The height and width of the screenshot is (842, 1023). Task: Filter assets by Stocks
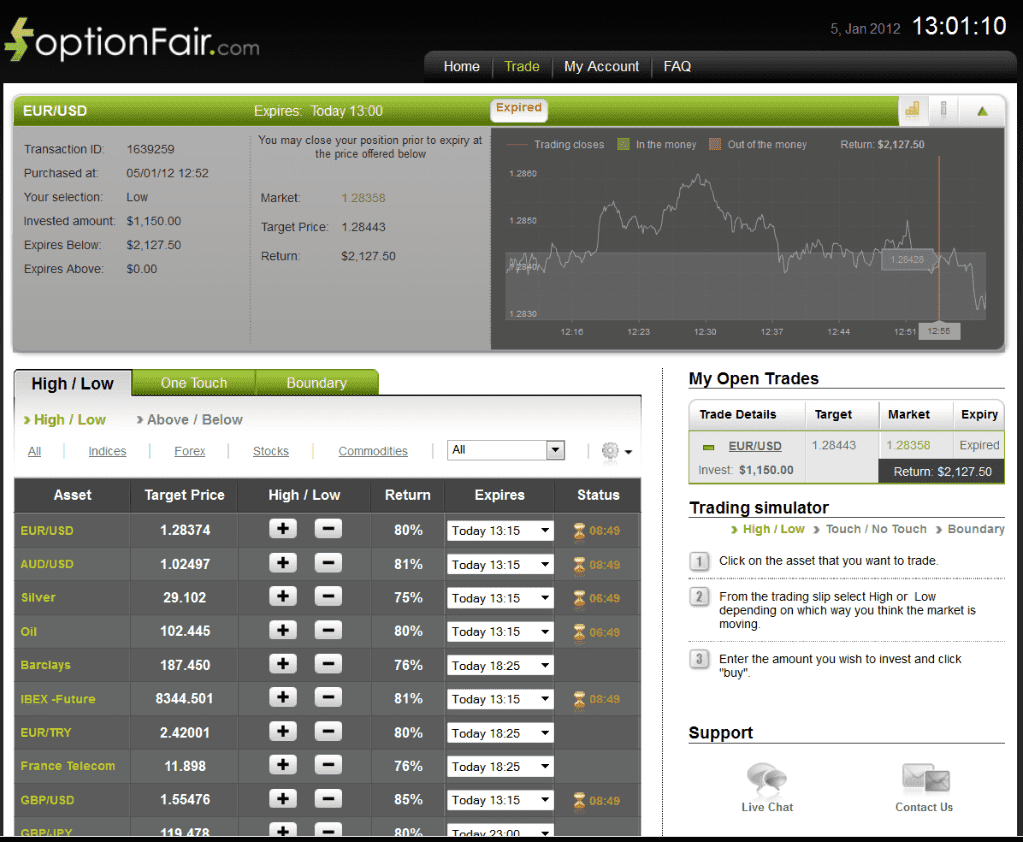[x=271, y=451]
